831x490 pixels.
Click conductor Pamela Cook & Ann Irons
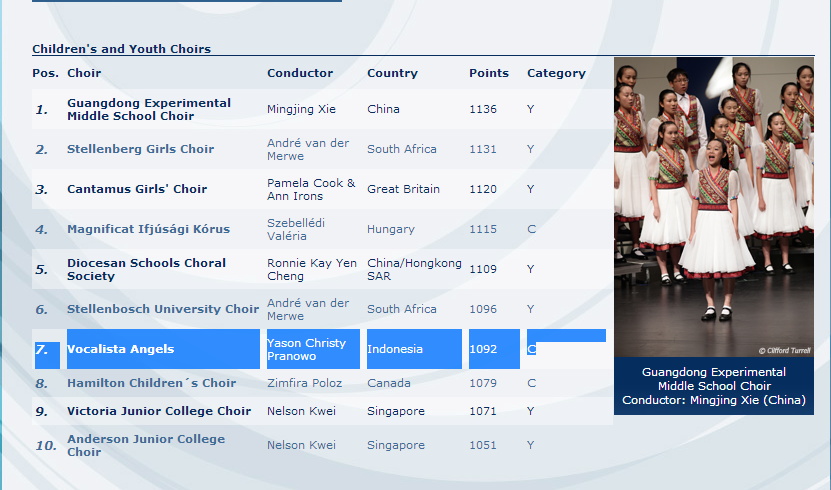[x=311, y=189]
